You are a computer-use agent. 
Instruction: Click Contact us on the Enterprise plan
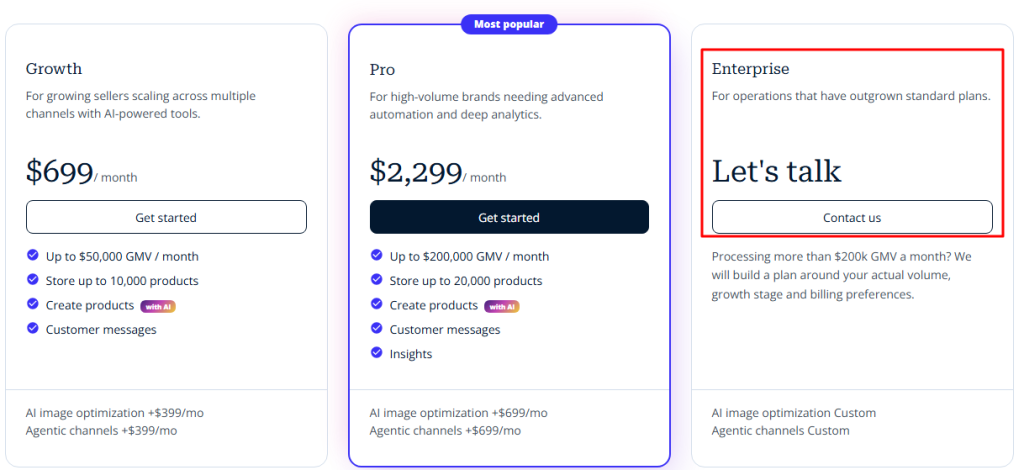pyautogui.click(x=852, y=217)
